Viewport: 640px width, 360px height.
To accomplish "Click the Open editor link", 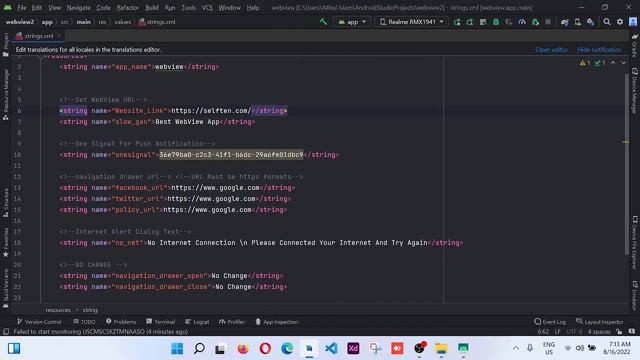I will click(551, 49).
